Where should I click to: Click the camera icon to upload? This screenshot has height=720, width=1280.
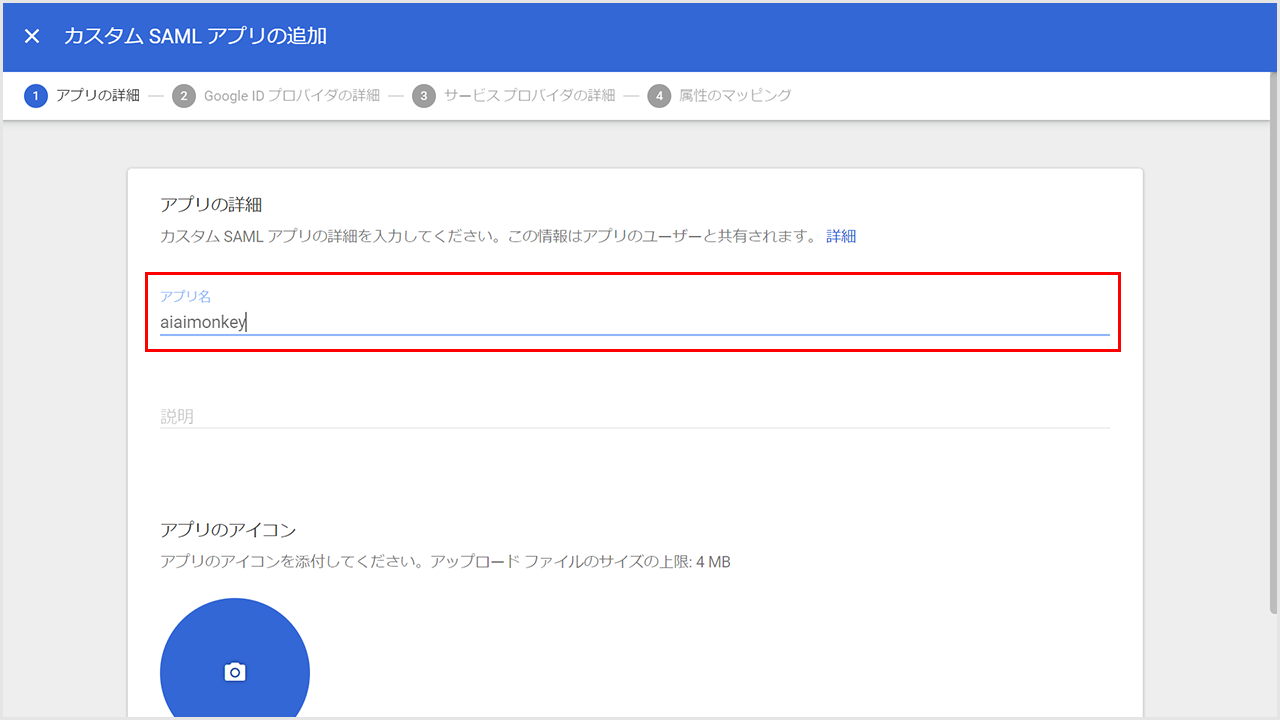click(235, 672)
